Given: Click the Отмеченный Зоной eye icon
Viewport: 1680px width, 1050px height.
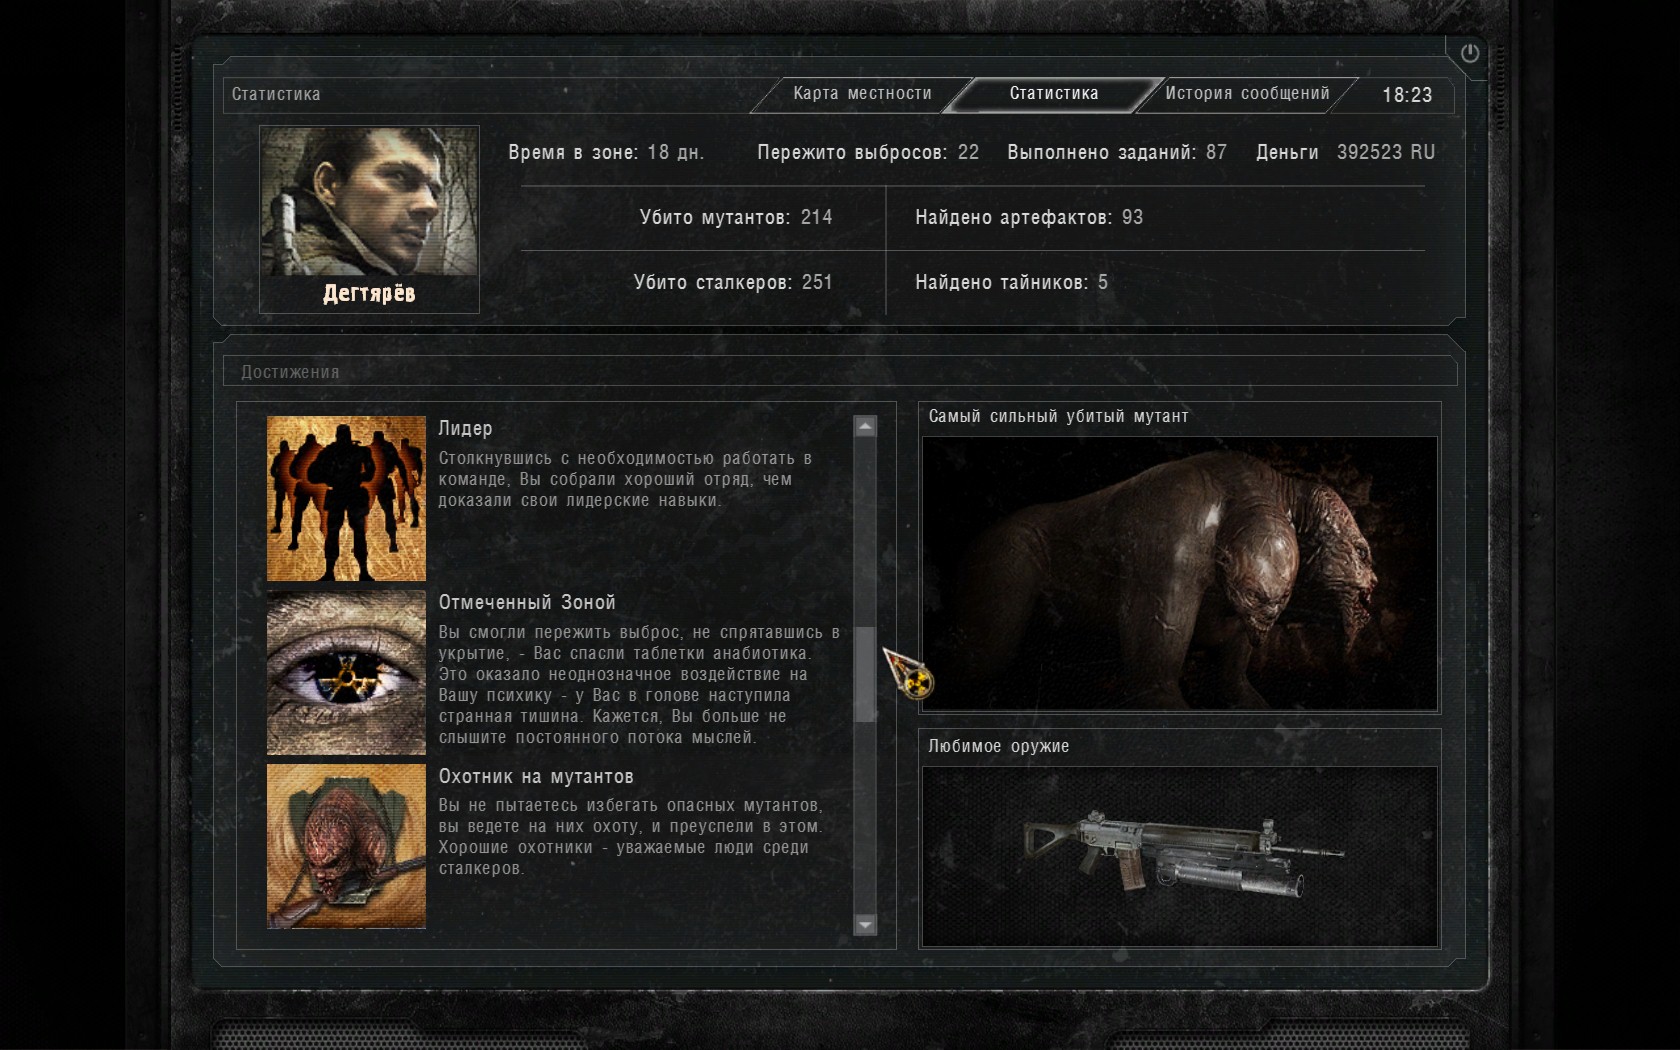Looking at the screenshot, I should click(346, 671).
